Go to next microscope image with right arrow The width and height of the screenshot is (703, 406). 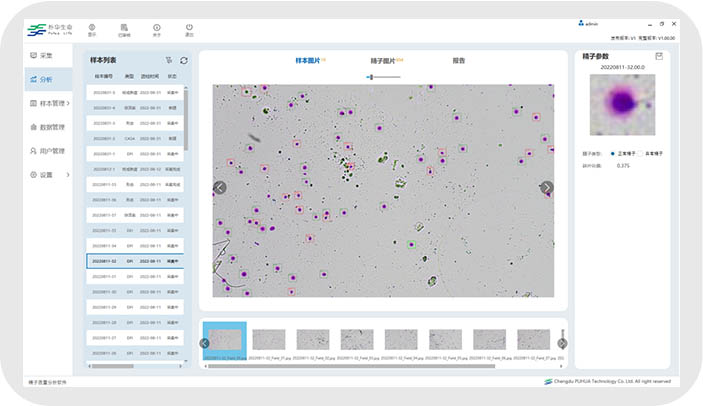pos(546,187)
